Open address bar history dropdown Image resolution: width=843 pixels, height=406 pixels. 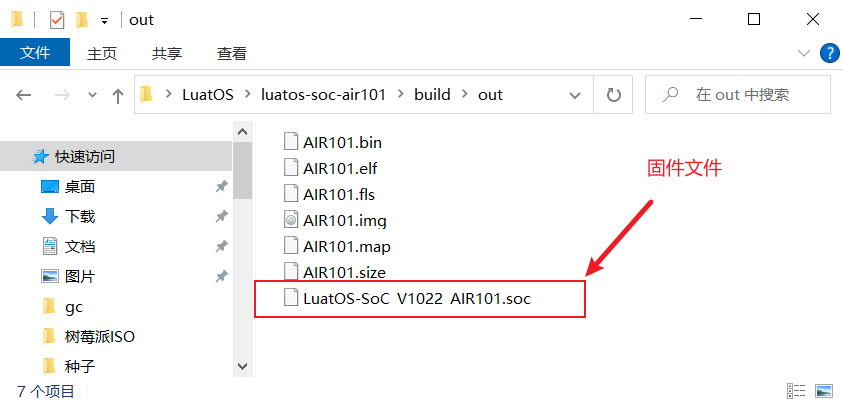pos(575,95)
